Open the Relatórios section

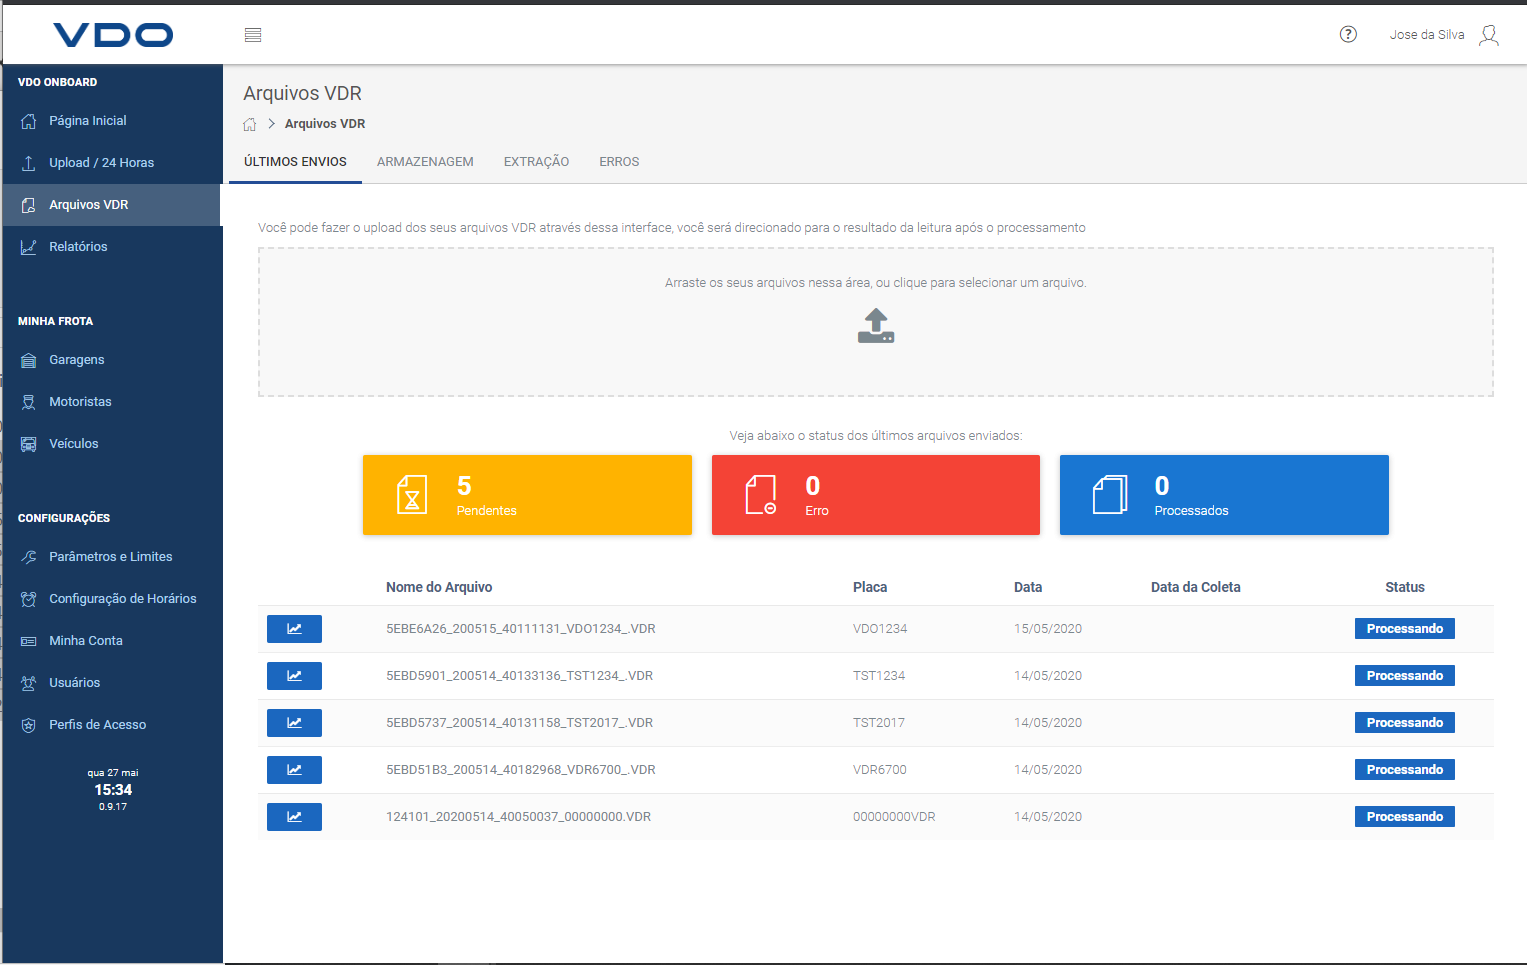pyautogui.click(x=79, y=246)
